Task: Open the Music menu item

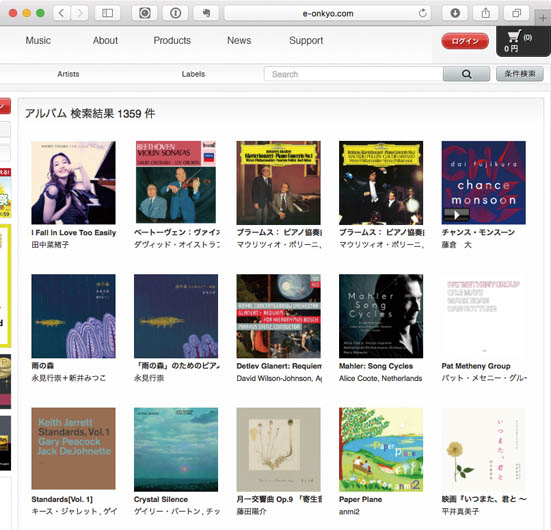Action: [x=38, y=40]
